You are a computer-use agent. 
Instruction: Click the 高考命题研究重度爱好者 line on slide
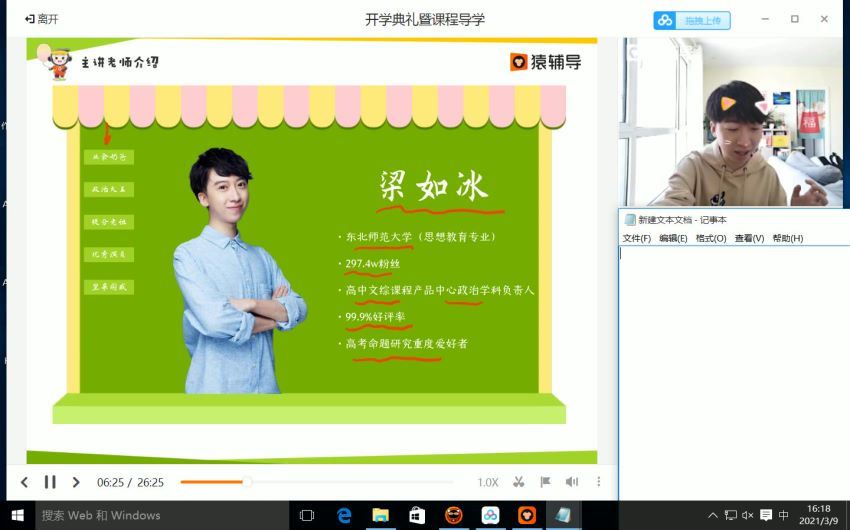click(406, 344)
